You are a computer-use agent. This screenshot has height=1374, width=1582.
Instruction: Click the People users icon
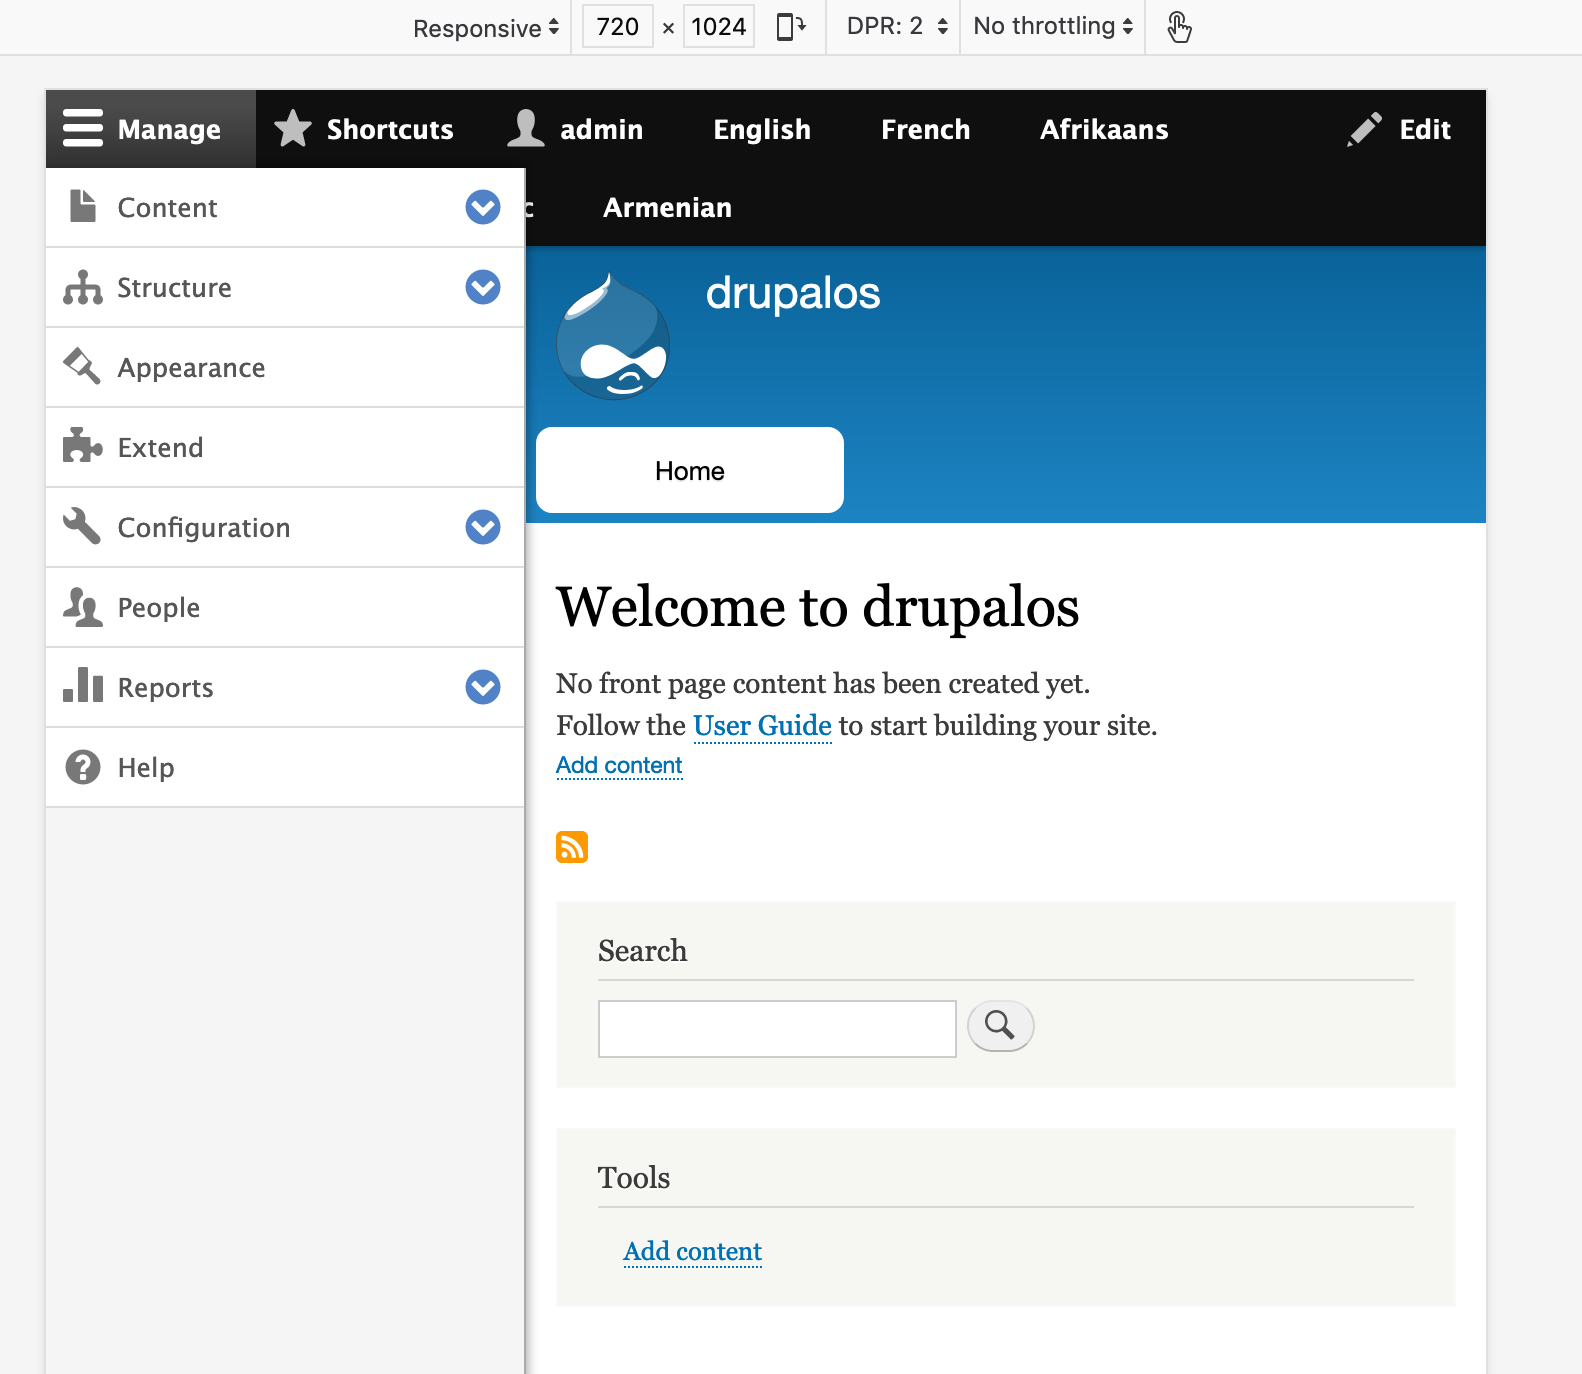(x=83, y=607)
